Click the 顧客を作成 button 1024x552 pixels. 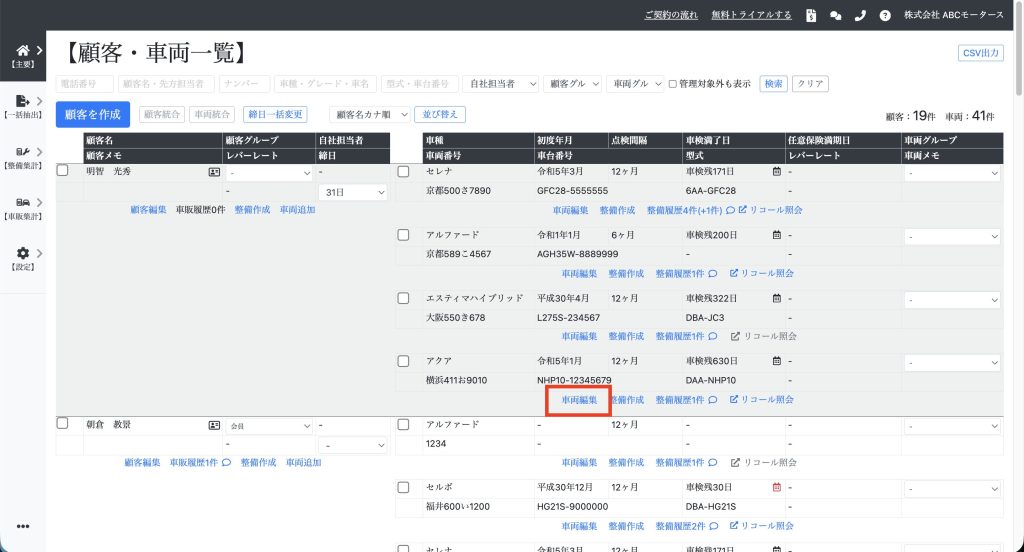tap(93, 115)
